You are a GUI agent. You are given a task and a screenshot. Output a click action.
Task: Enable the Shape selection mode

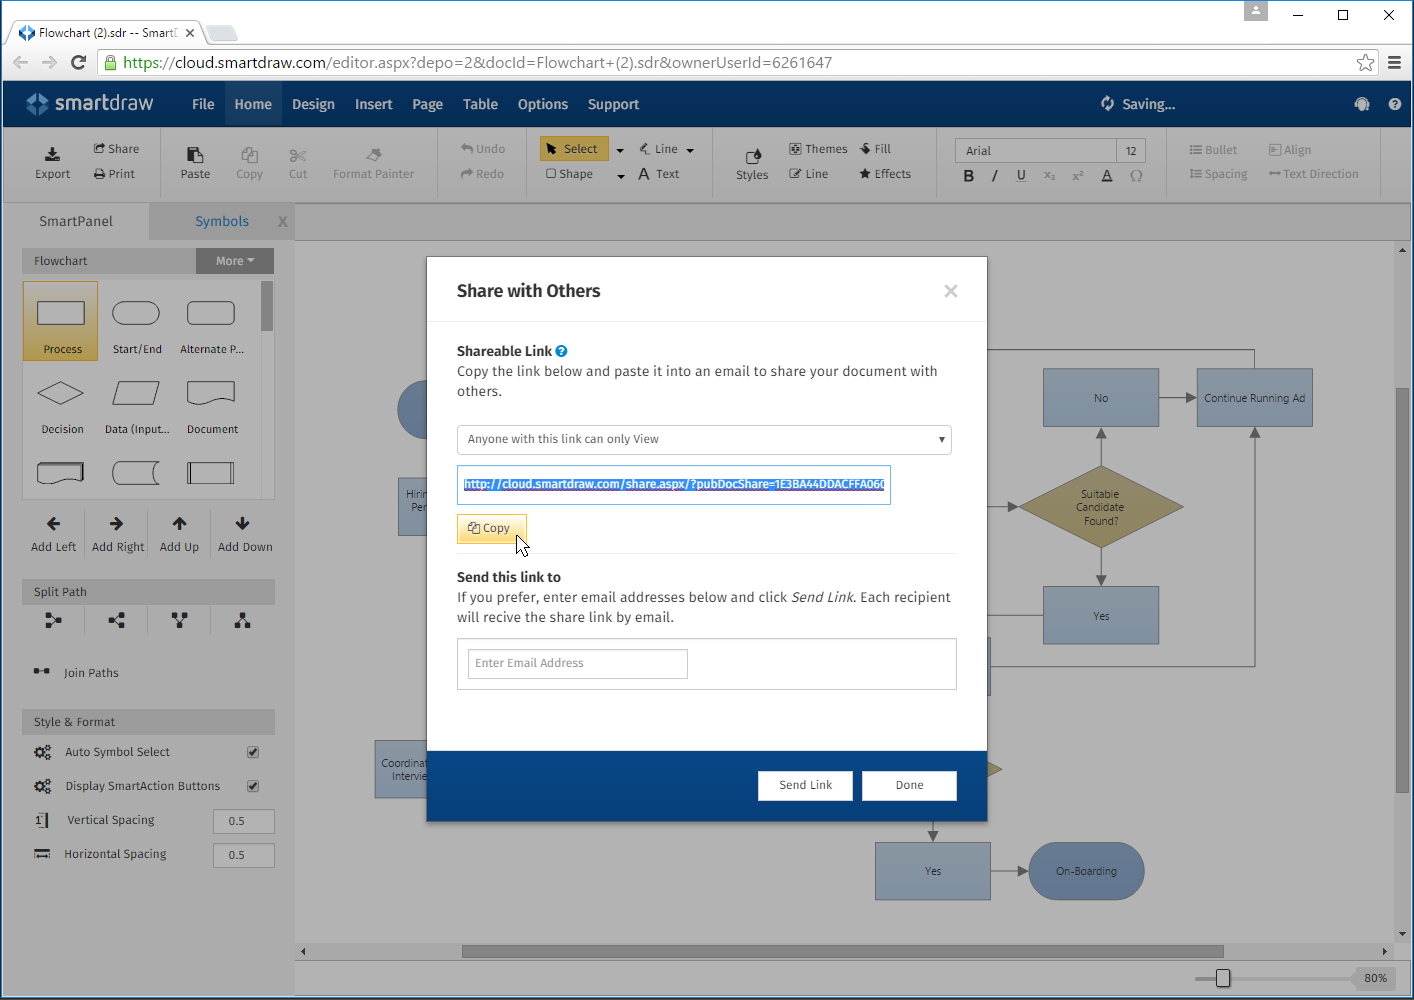[569, 173]
